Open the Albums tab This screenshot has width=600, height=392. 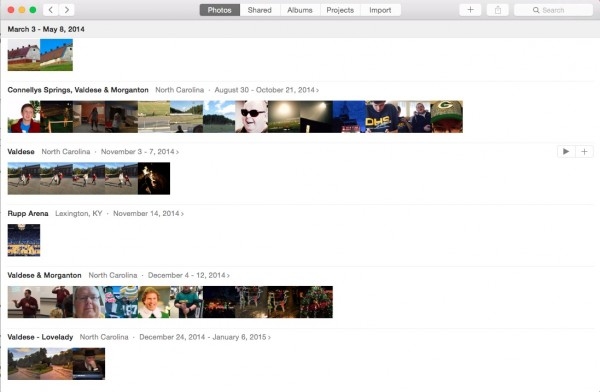(300, 10)
